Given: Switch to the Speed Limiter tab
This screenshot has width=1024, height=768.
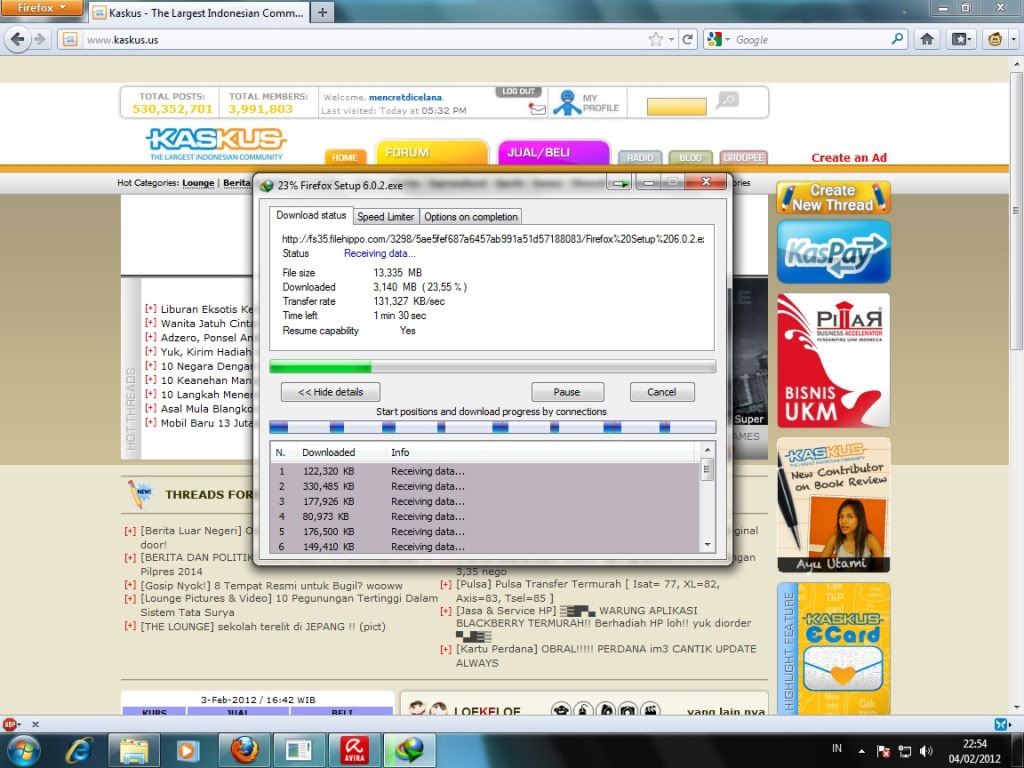Looking at the screenshot, I should (x=385, y=217).
